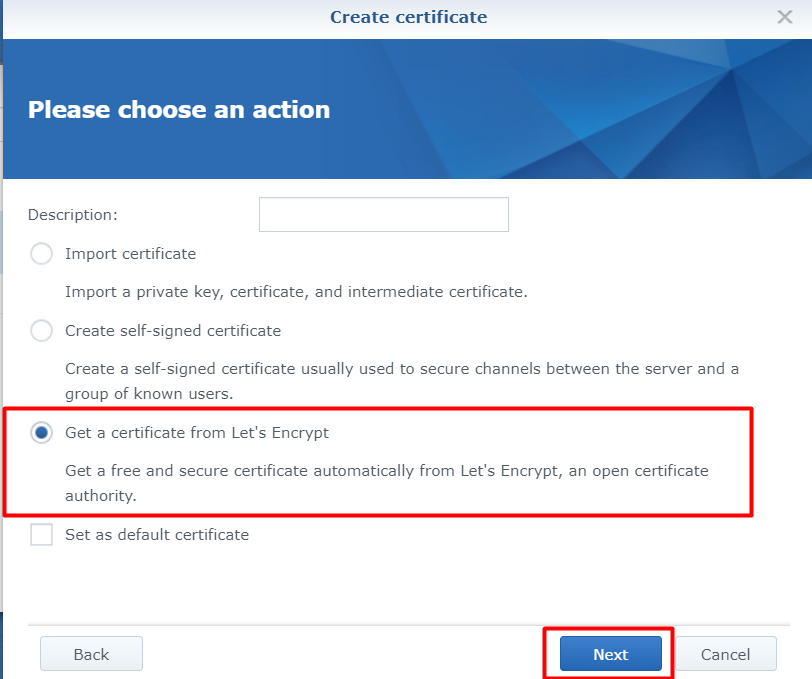The height and width of the screenshot is (679, 812).
Task: Focus the Description text field
Action: pyautogui.click(x=384, y=214)
